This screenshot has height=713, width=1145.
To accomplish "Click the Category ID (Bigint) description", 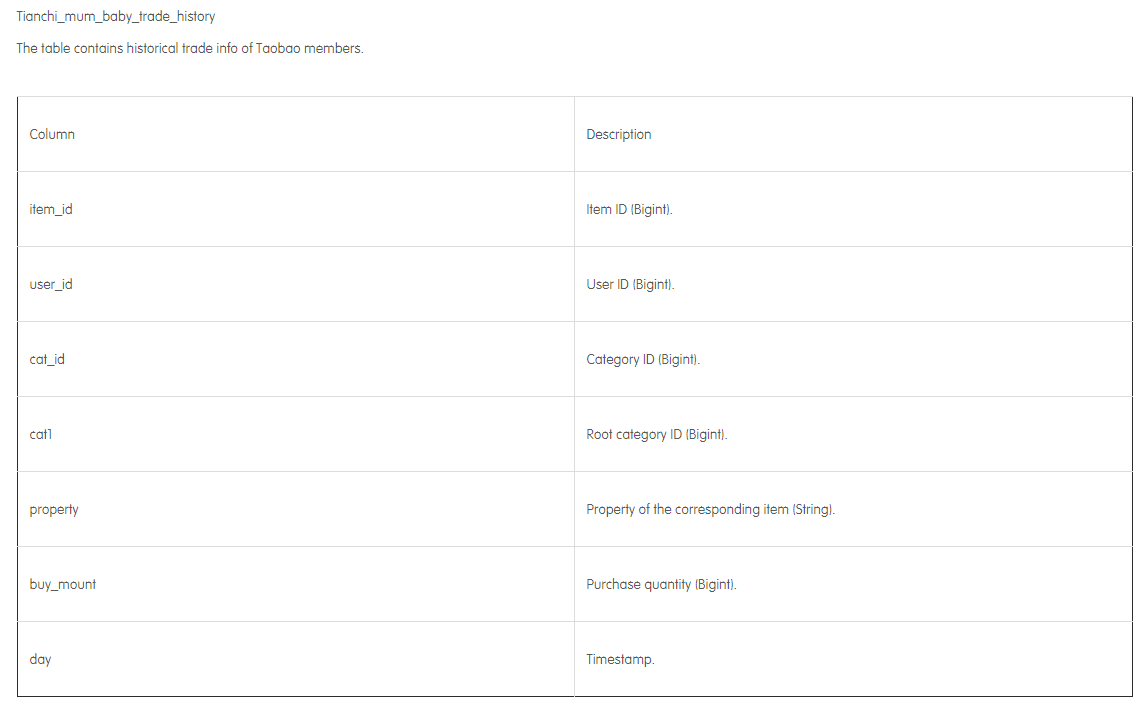I will (x=643, y=359).
